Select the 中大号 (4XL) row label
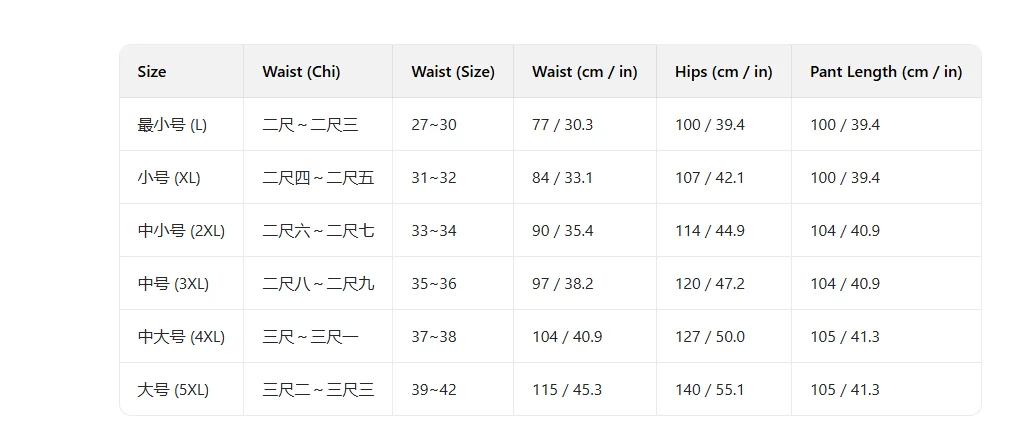The height and width of the screenshot is (431, 1032). pyautogui.click(x=181, y=337)
